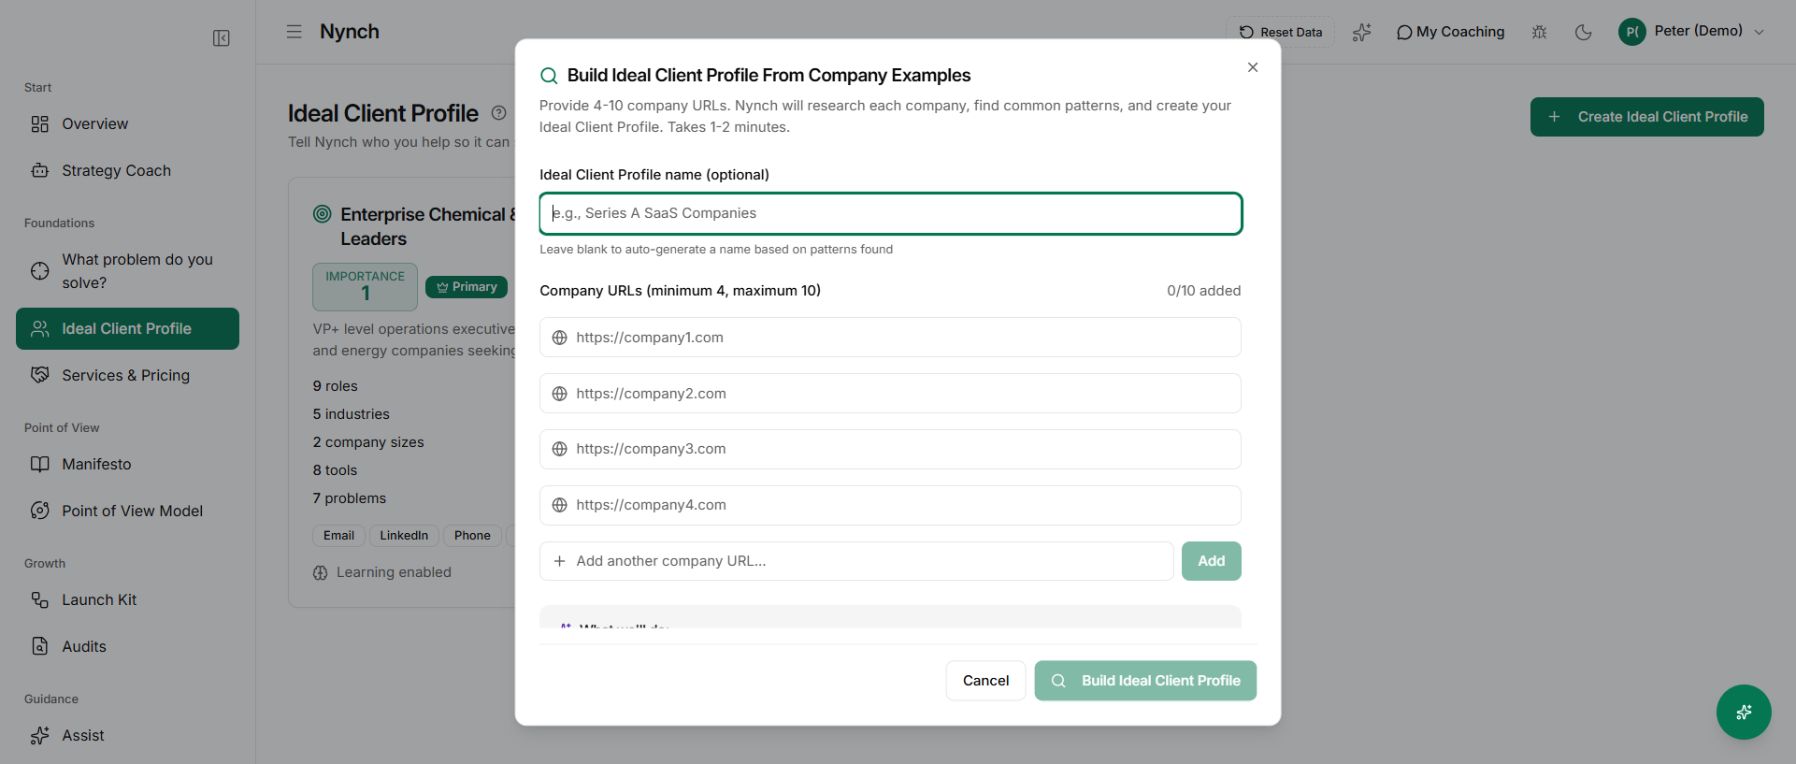Click the Primary badge on the profile card

tap(467, 287)
